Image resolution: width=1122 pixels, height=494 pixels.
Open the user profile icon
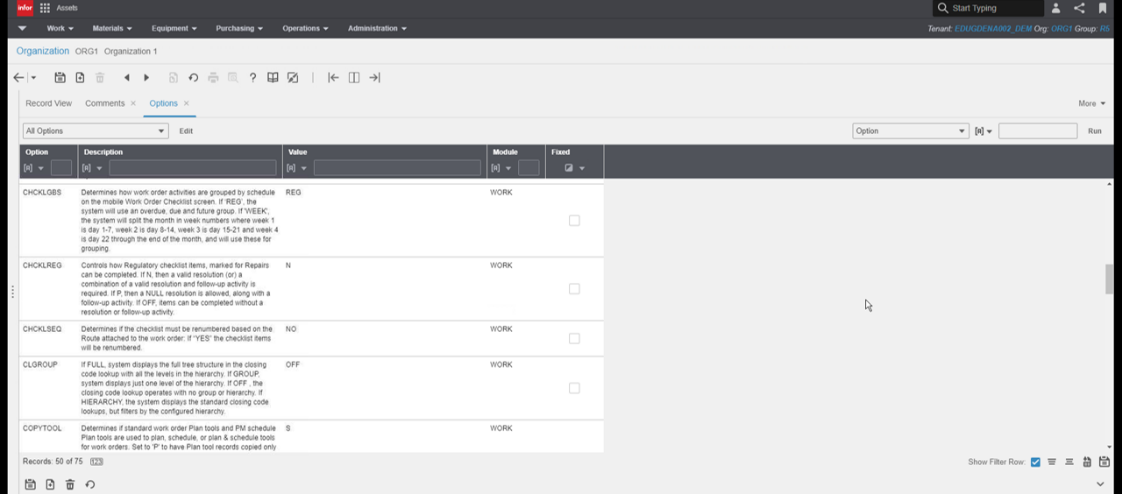pyautogui.click(x=1056, y=8)
